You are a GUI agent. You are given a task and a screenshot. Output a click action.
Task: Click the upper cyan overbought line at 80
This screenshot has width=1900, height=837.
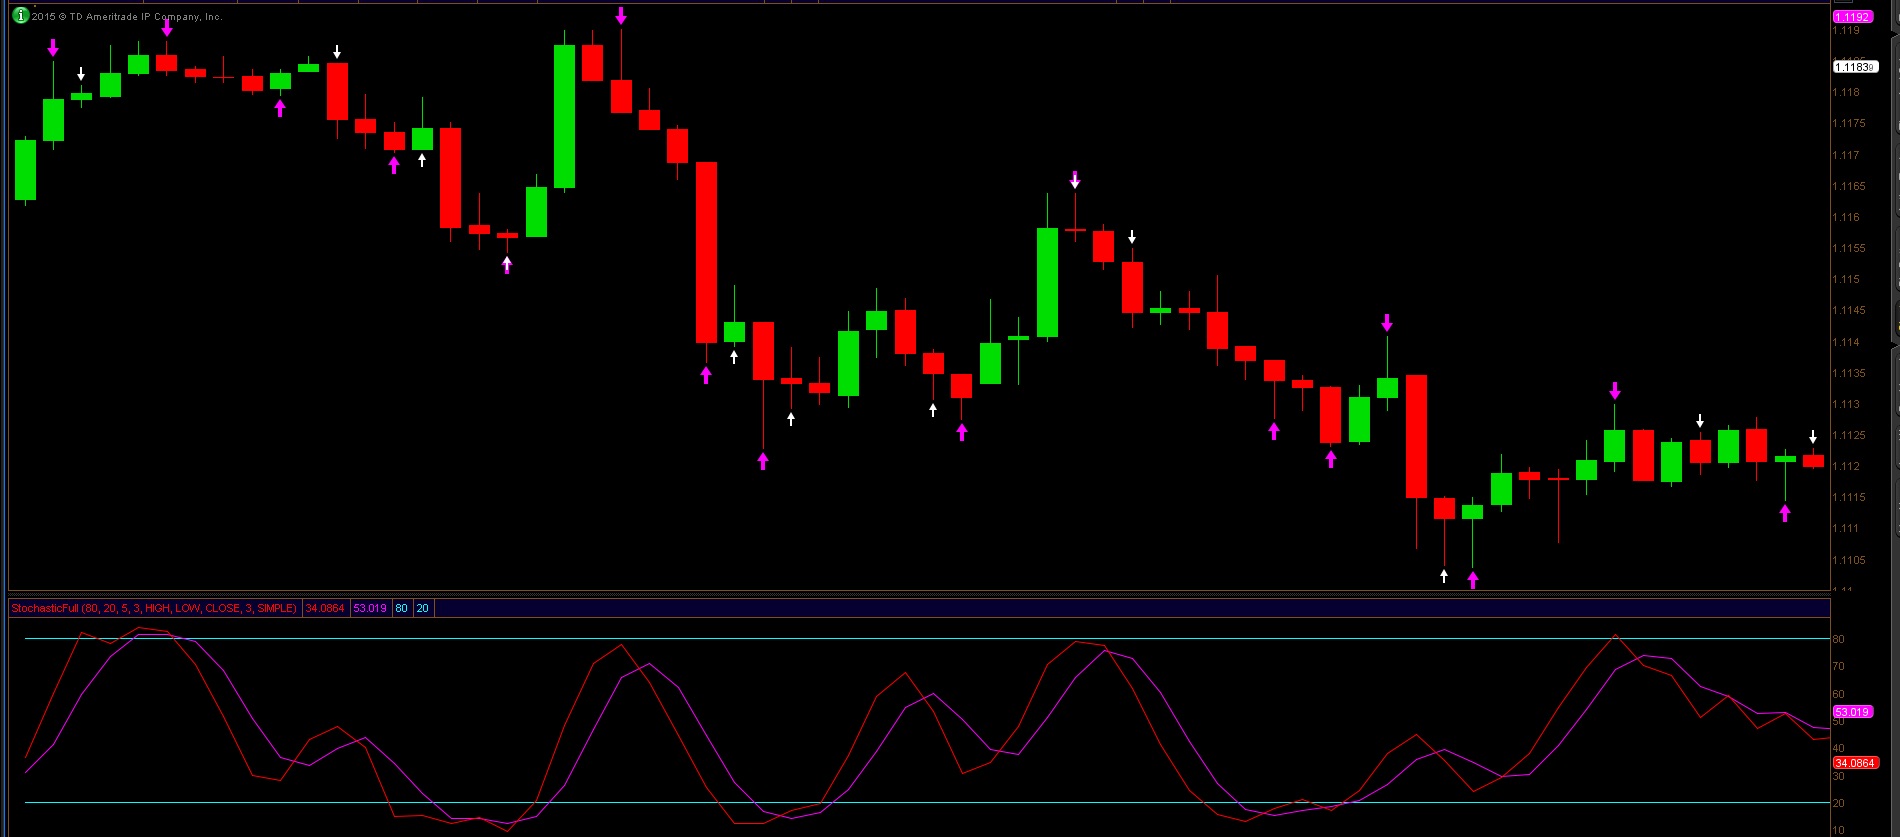pos(900,638)
